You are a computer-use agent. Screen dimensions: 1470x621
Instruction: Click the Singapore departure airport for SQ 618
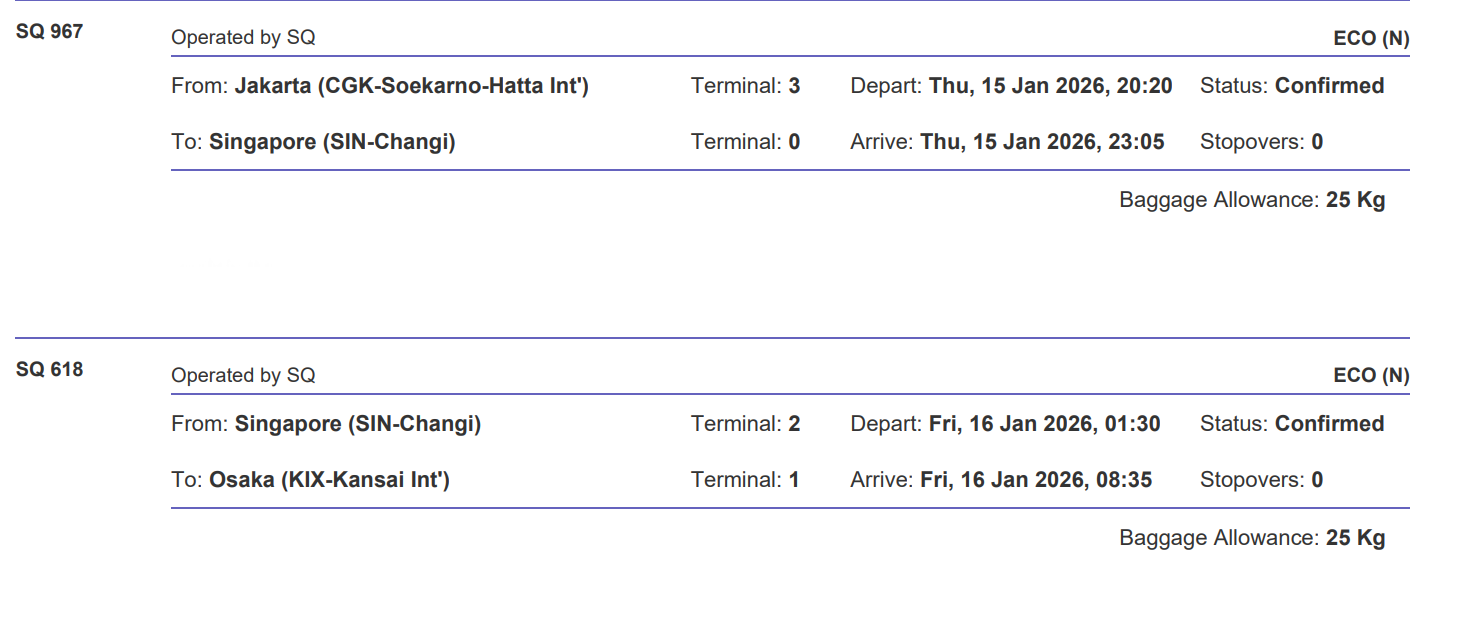click(358, 424)
